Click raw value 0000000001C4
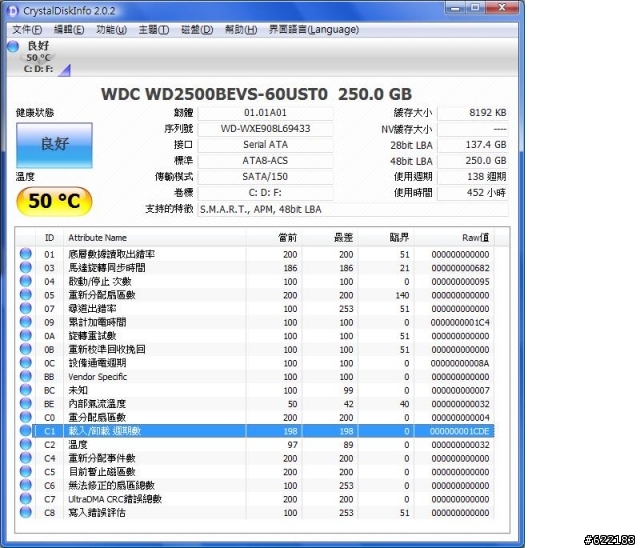640x548 pixels. (460, 322)
